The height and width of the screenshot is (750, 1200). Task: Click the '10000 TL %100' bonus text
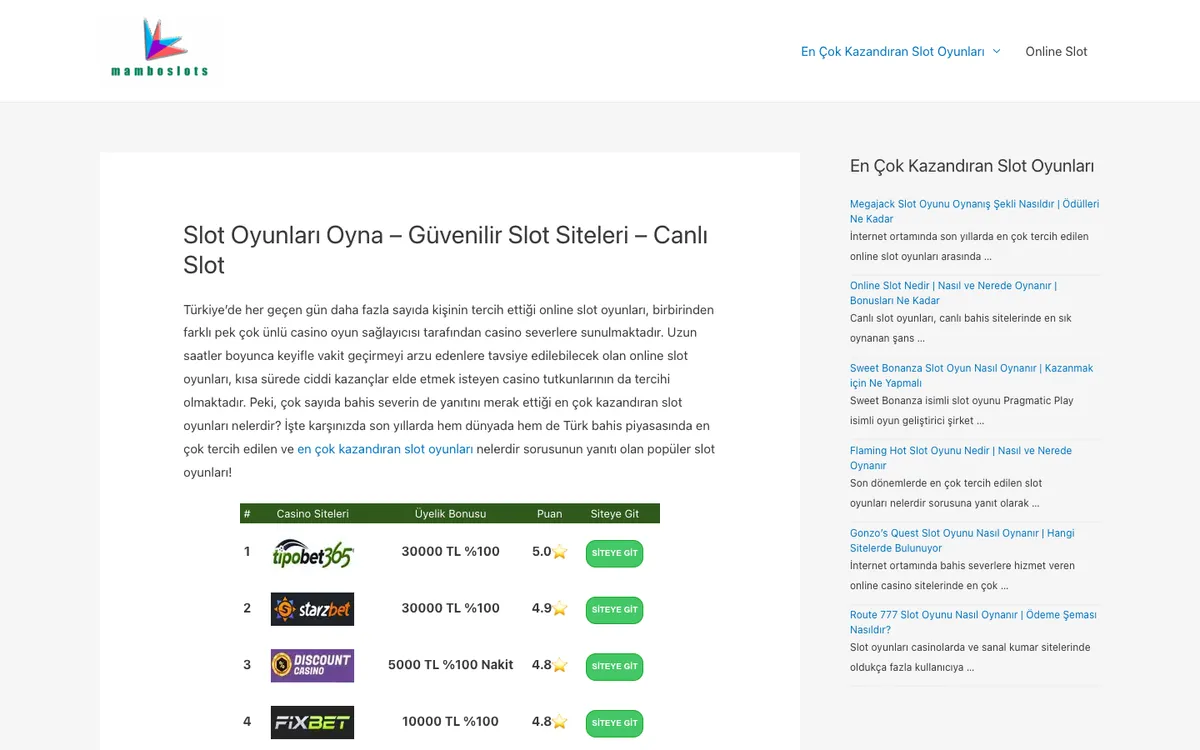(x=450, y=722)
